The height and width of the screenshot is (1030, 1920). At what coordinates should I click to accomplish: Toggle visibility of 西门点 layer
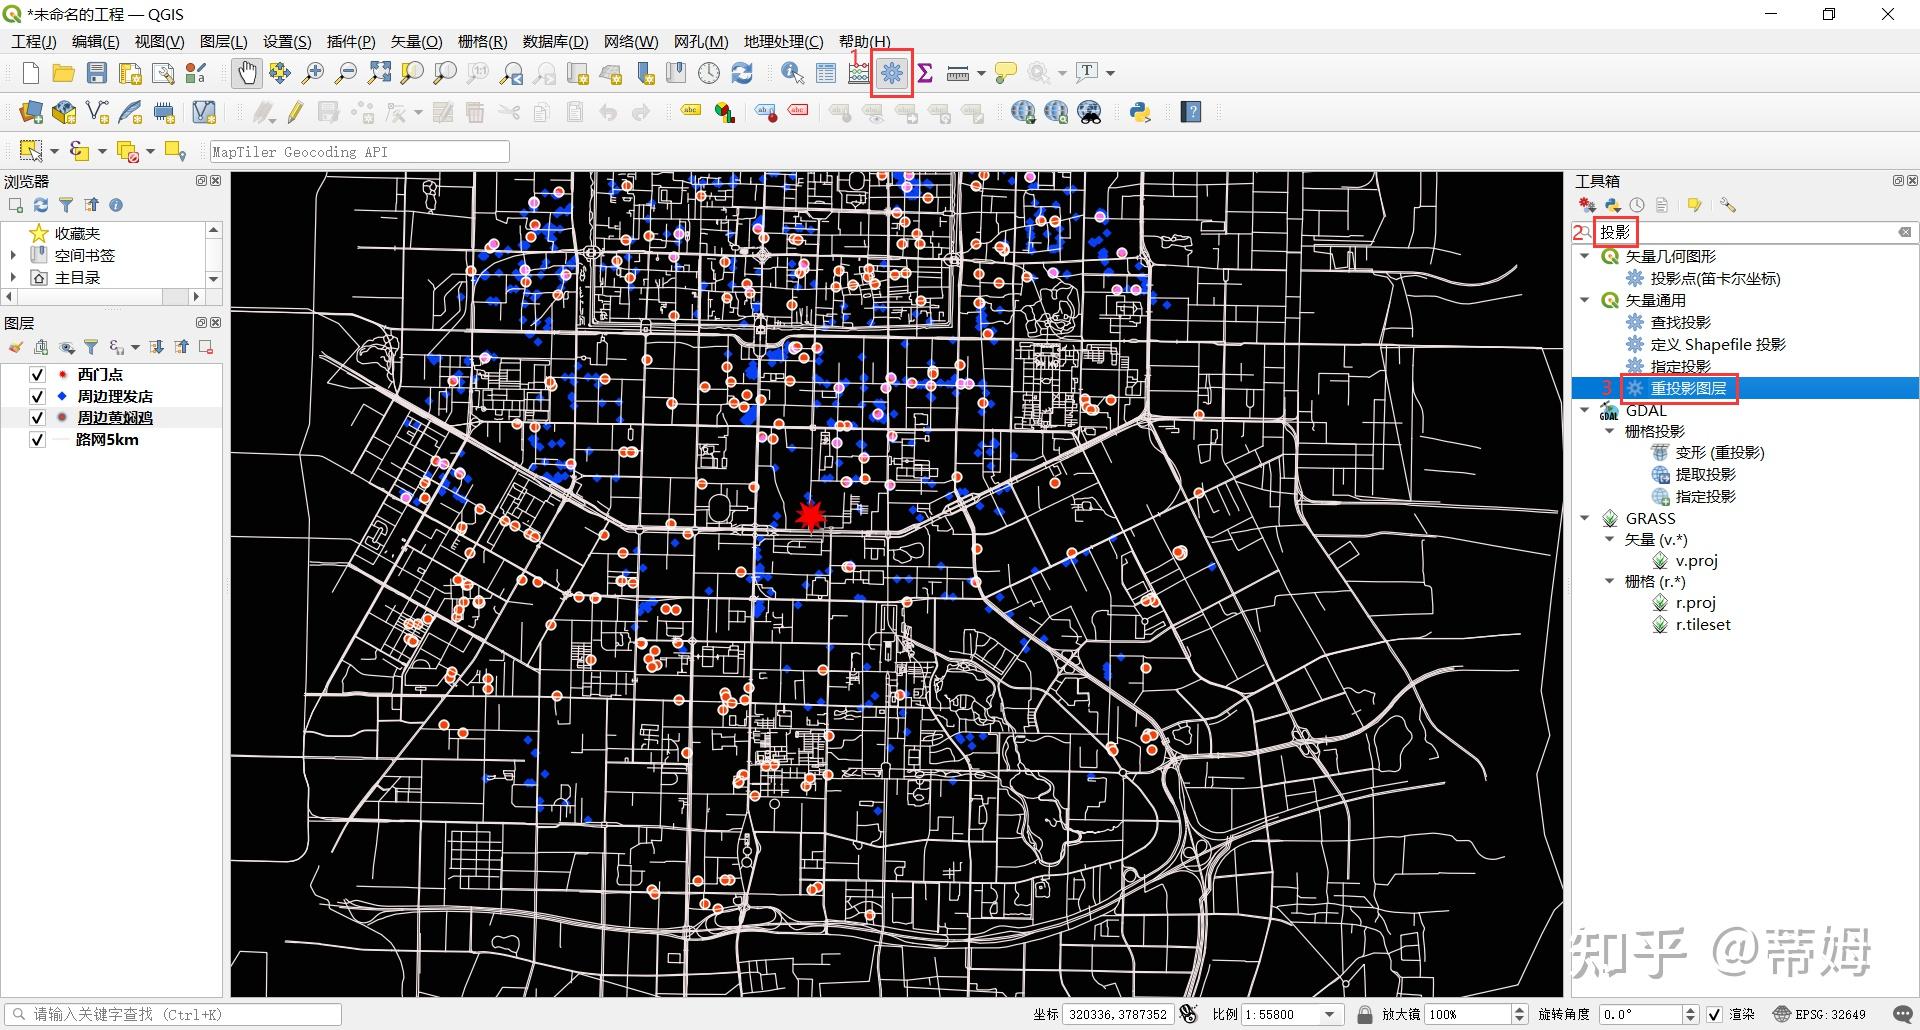click(x=37, y=374)
